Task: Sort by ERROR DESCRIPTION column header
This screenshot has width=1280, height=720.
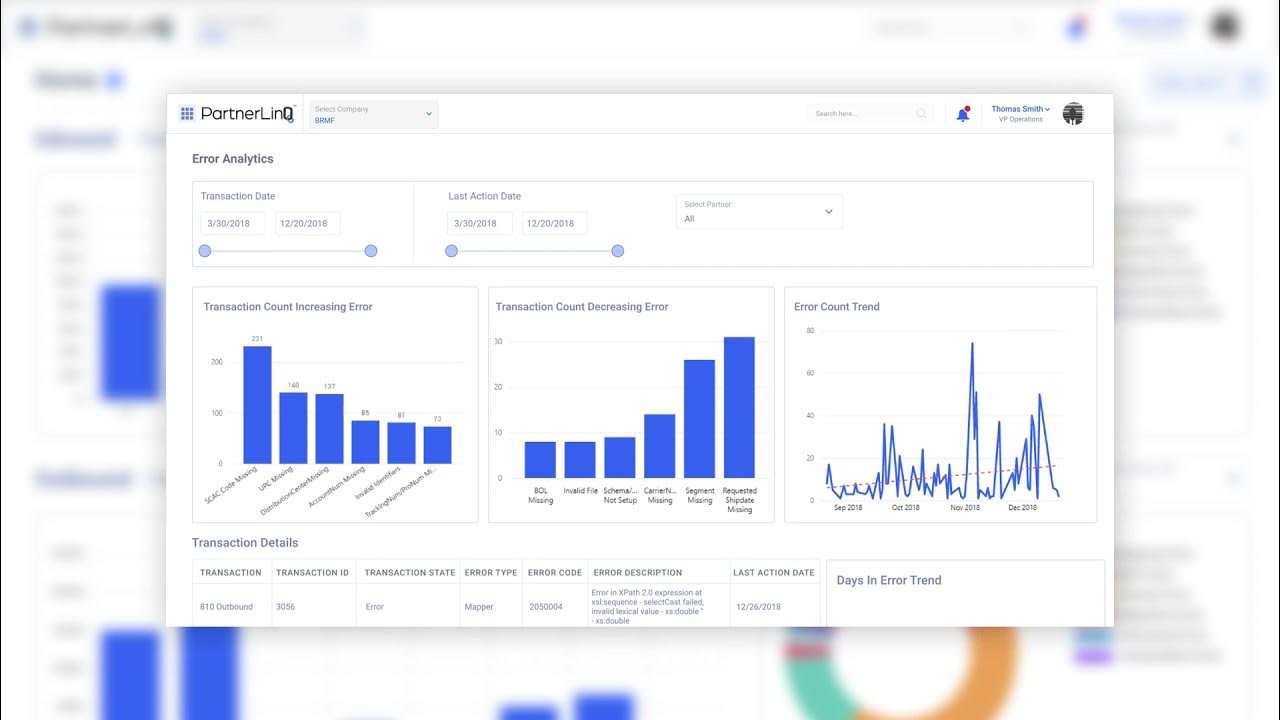Action: click(638, 573)
